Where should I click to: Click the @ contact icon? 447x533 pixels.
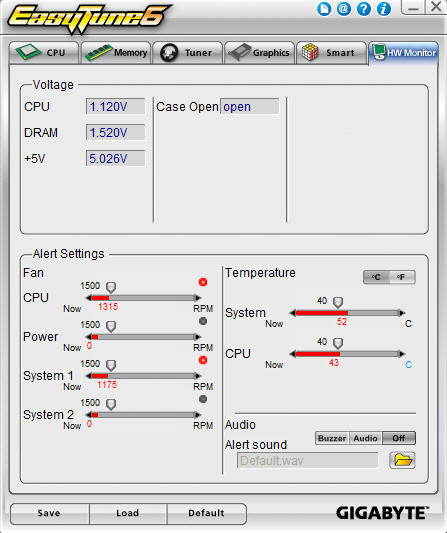(344, 9)
